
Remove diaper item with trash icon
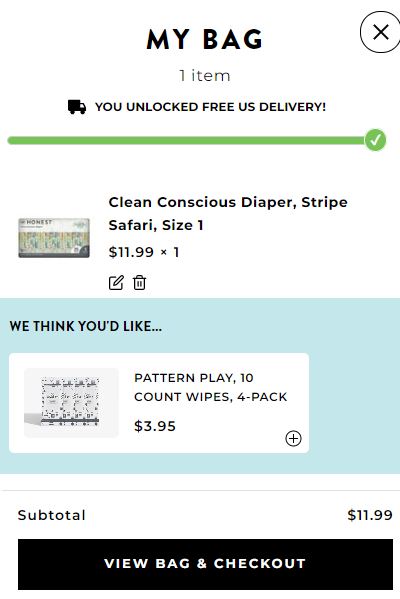coord(139,283)
